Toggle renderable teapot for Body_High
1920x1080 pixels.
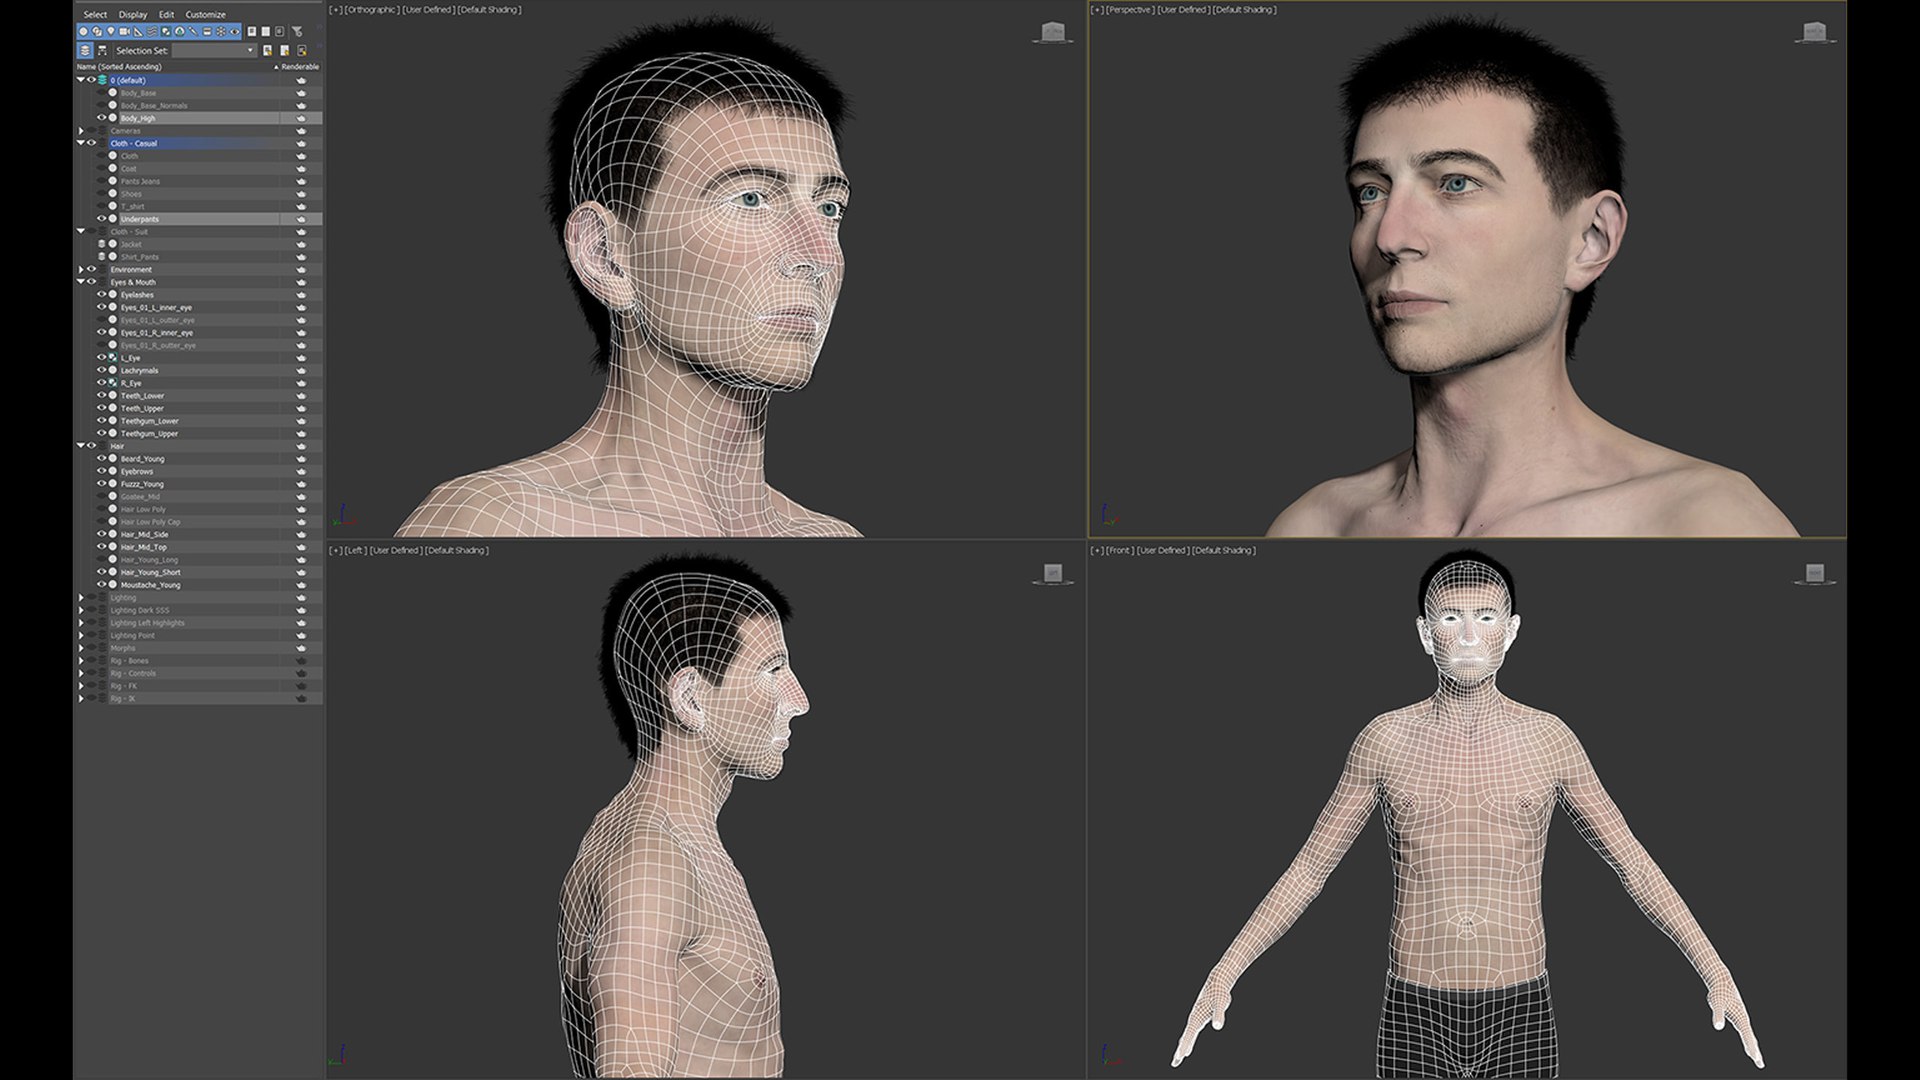(301, 118)
